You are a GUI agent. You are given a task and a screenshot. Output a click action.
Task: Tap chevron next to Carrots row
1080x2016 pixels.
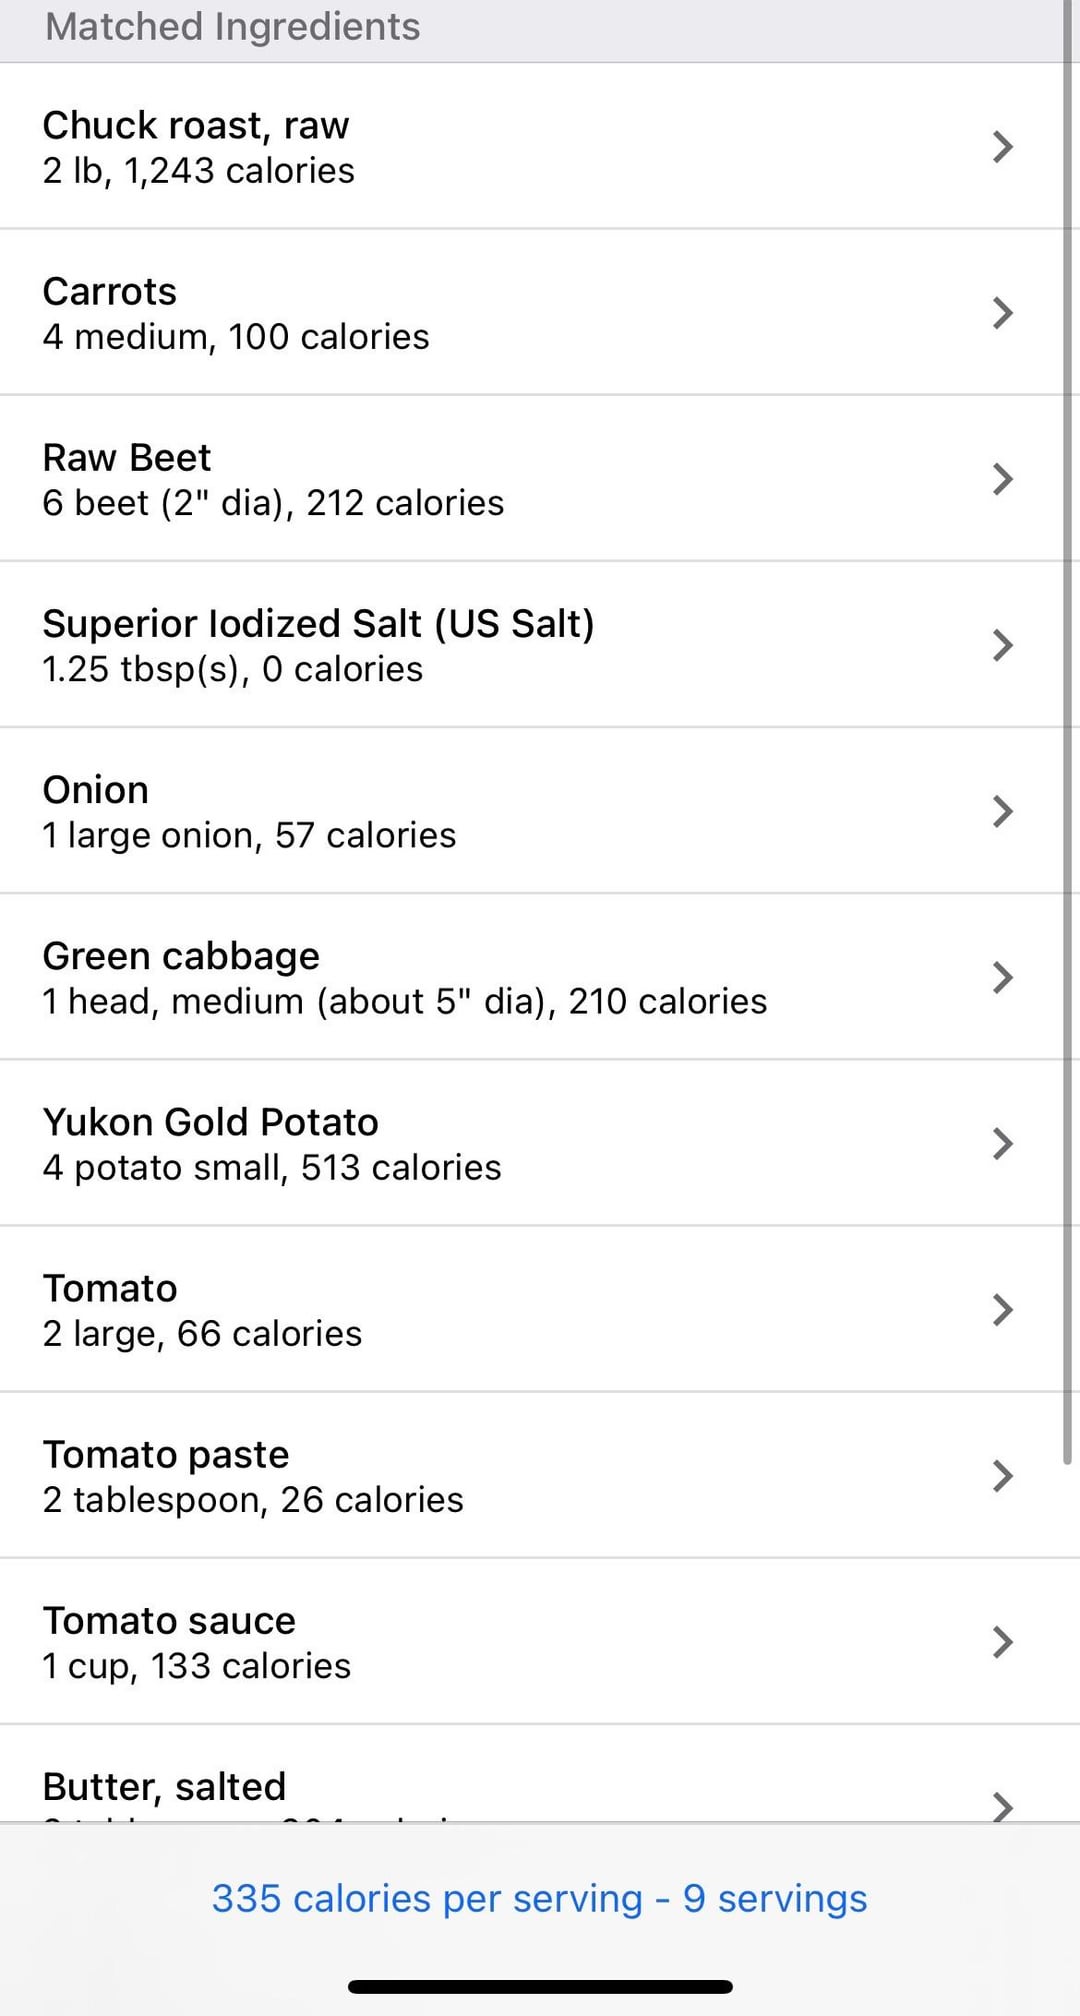tap(1002, 313)
